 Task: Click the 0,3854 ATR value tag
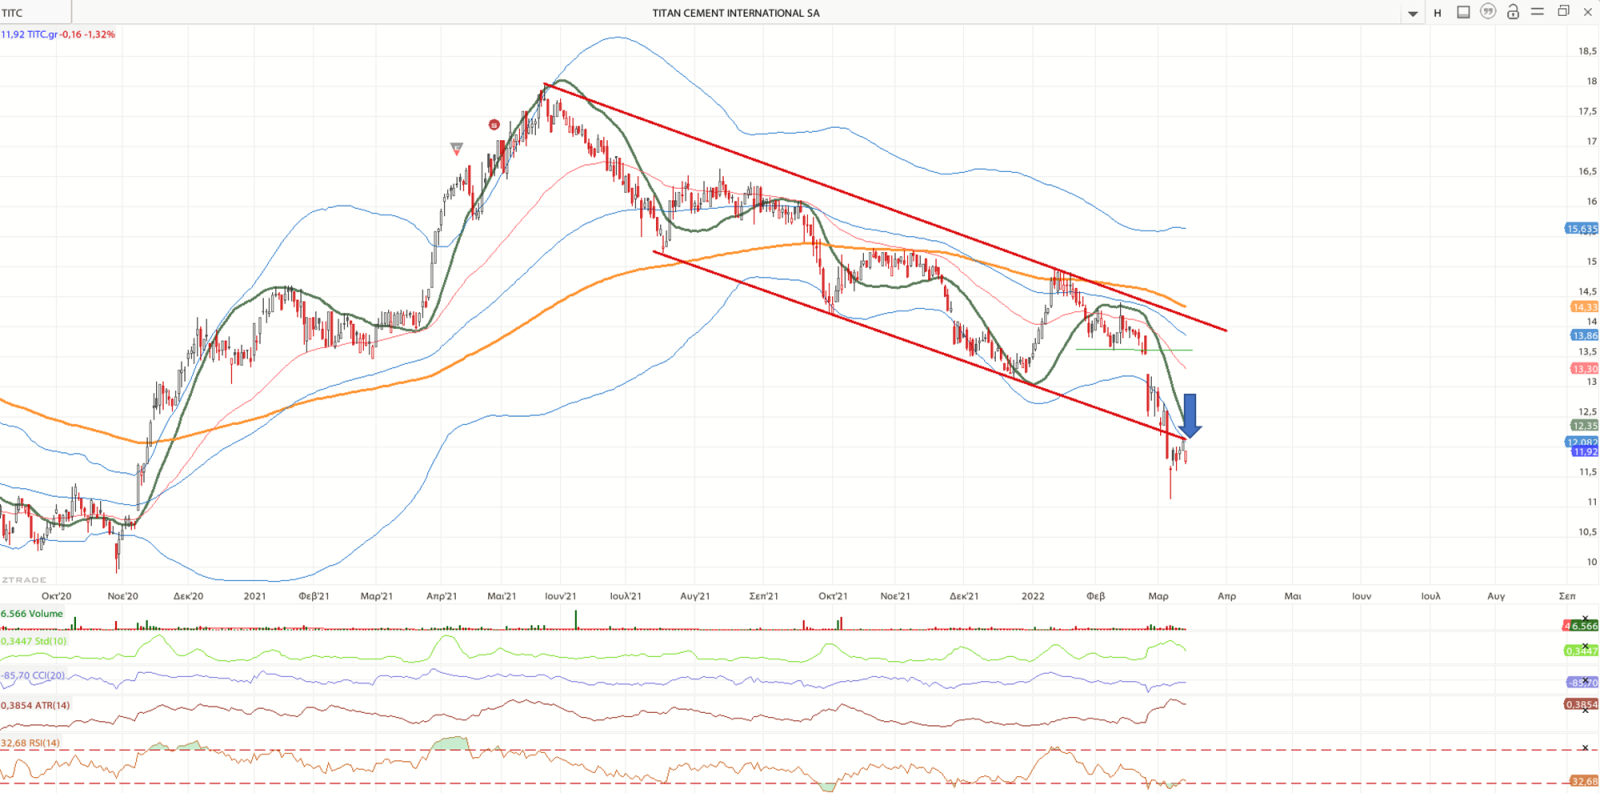[x=1582, y=705]
